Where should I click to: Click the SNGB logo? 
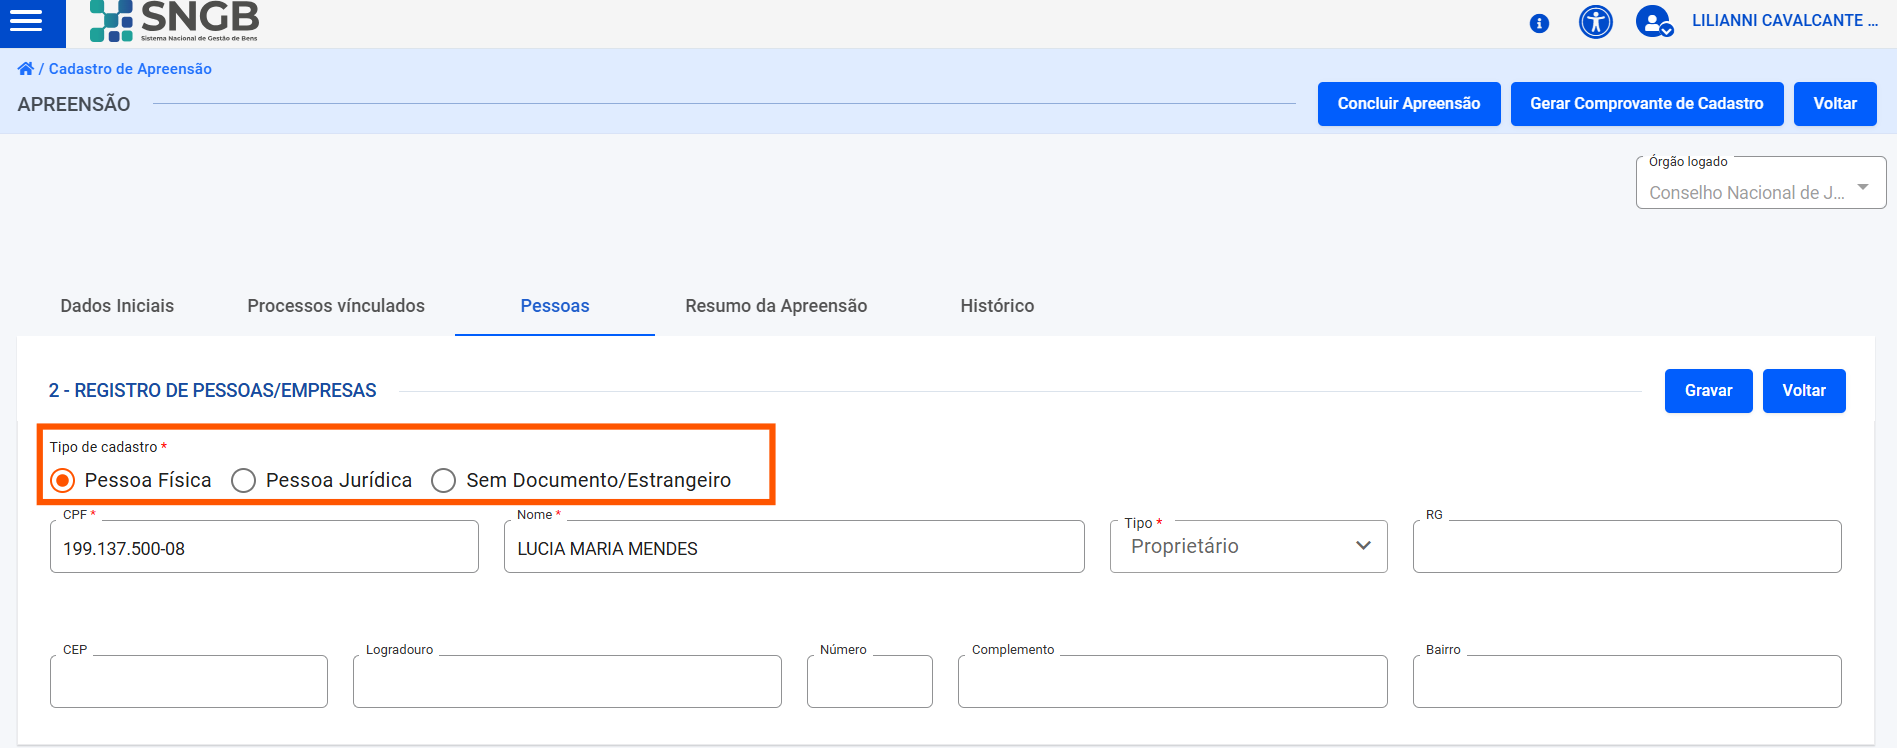(174, 21)
